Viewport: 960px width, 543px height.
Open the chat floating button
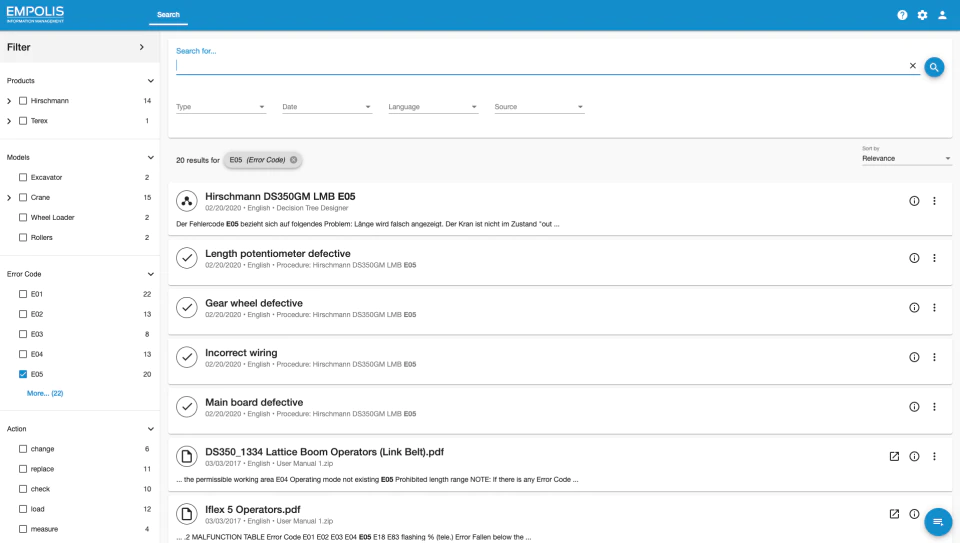coord(937,522)
